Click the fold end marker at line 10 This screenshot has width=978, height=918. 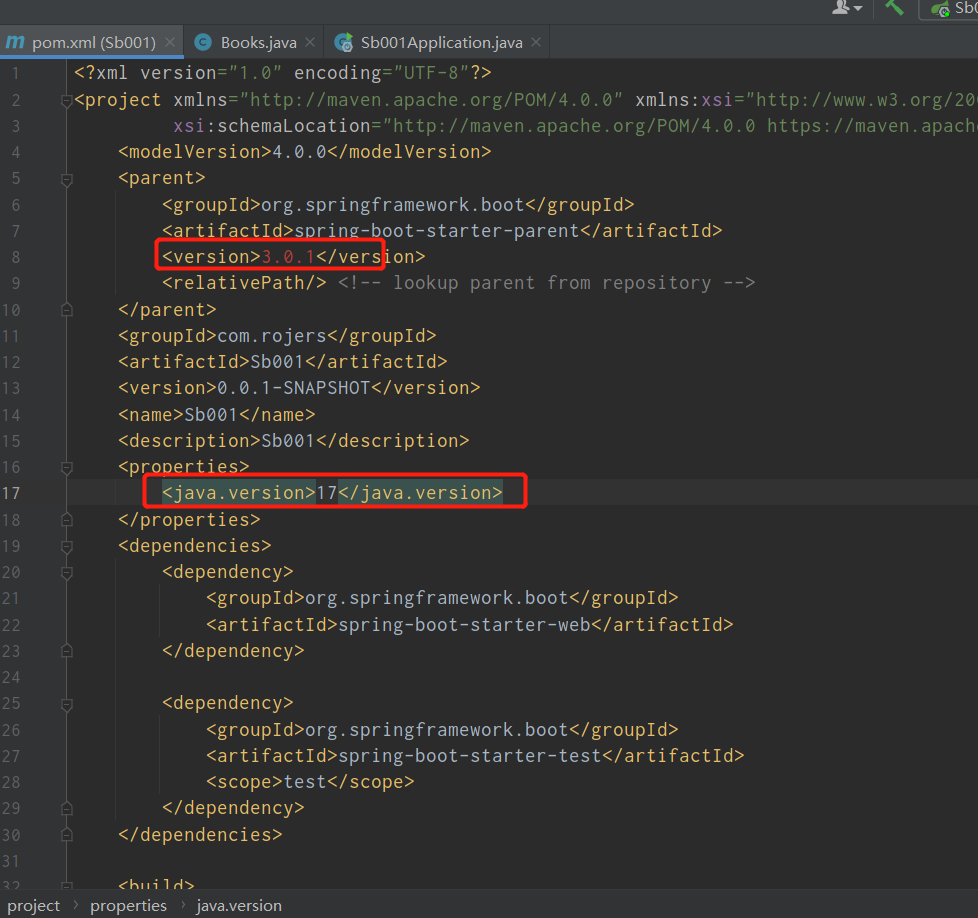click(x=67, y=309)
